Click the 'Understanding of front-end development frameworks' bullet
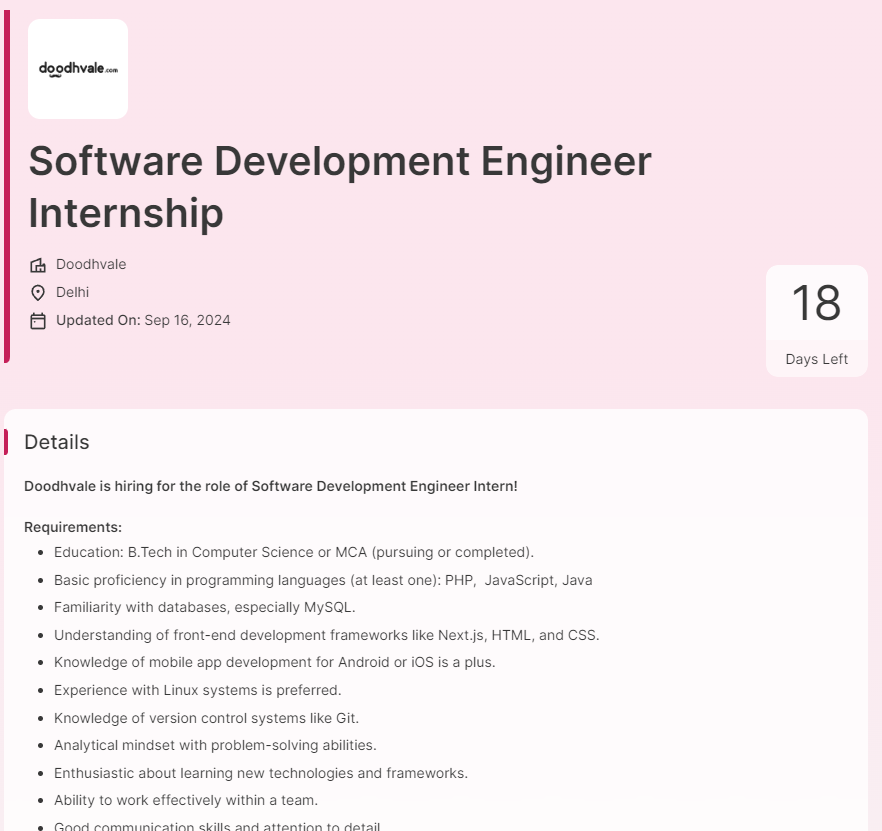 pos(327,635)
